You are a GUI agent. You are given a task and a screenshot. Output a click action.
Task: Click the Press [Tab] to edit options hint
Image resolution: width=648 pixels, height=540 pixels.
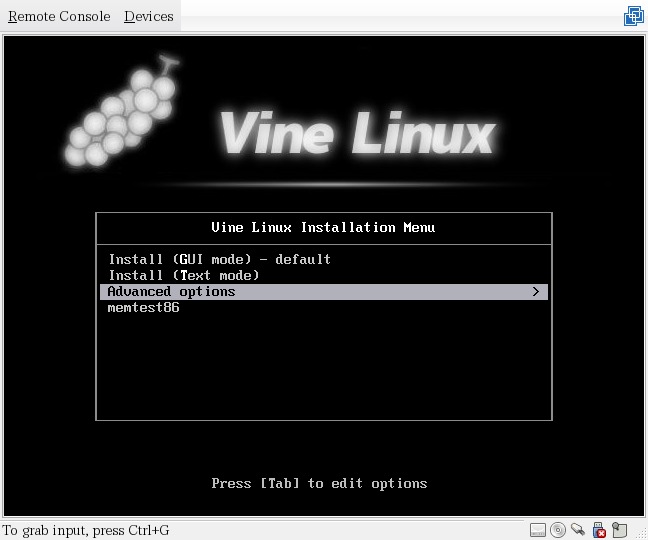pos(319,483)
